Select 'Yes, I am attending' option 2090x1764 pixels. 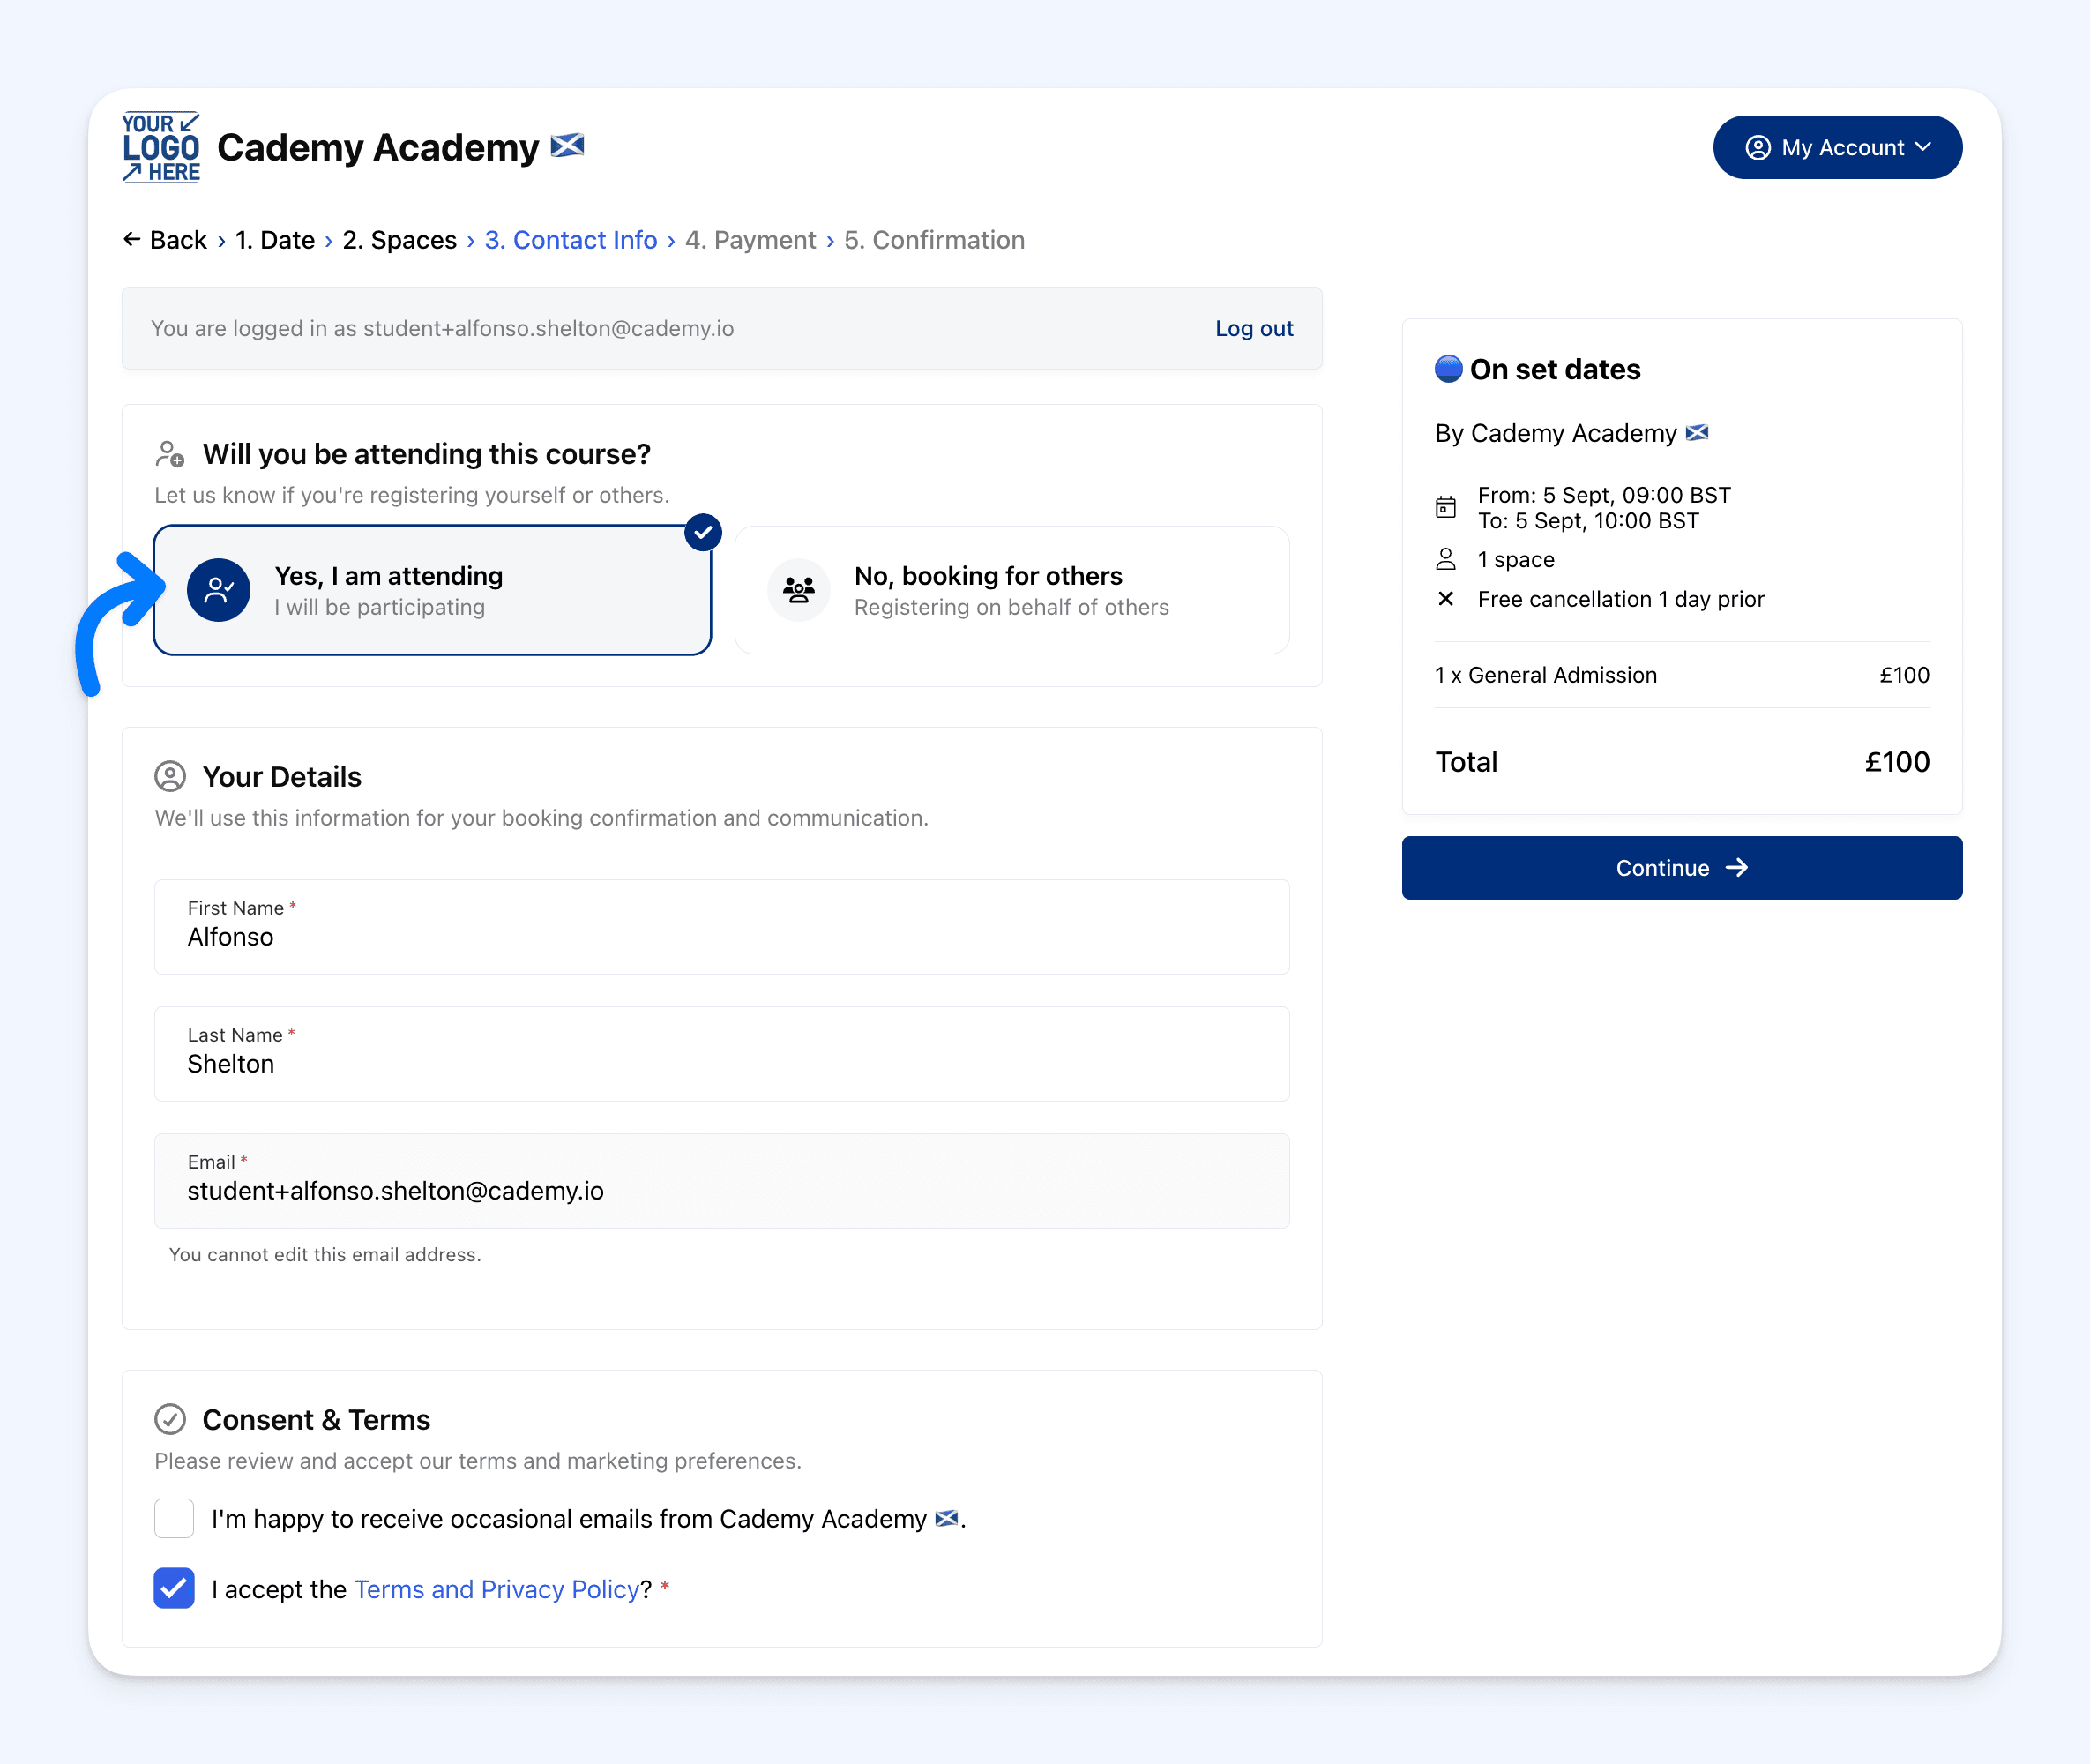click(432, 590)
